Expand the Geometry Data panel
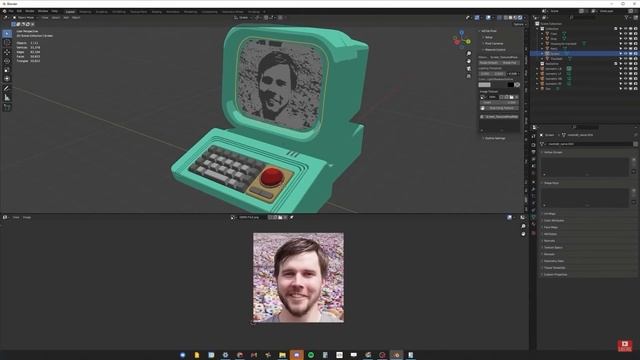640x360 pixels. click(x=553, y=261)
